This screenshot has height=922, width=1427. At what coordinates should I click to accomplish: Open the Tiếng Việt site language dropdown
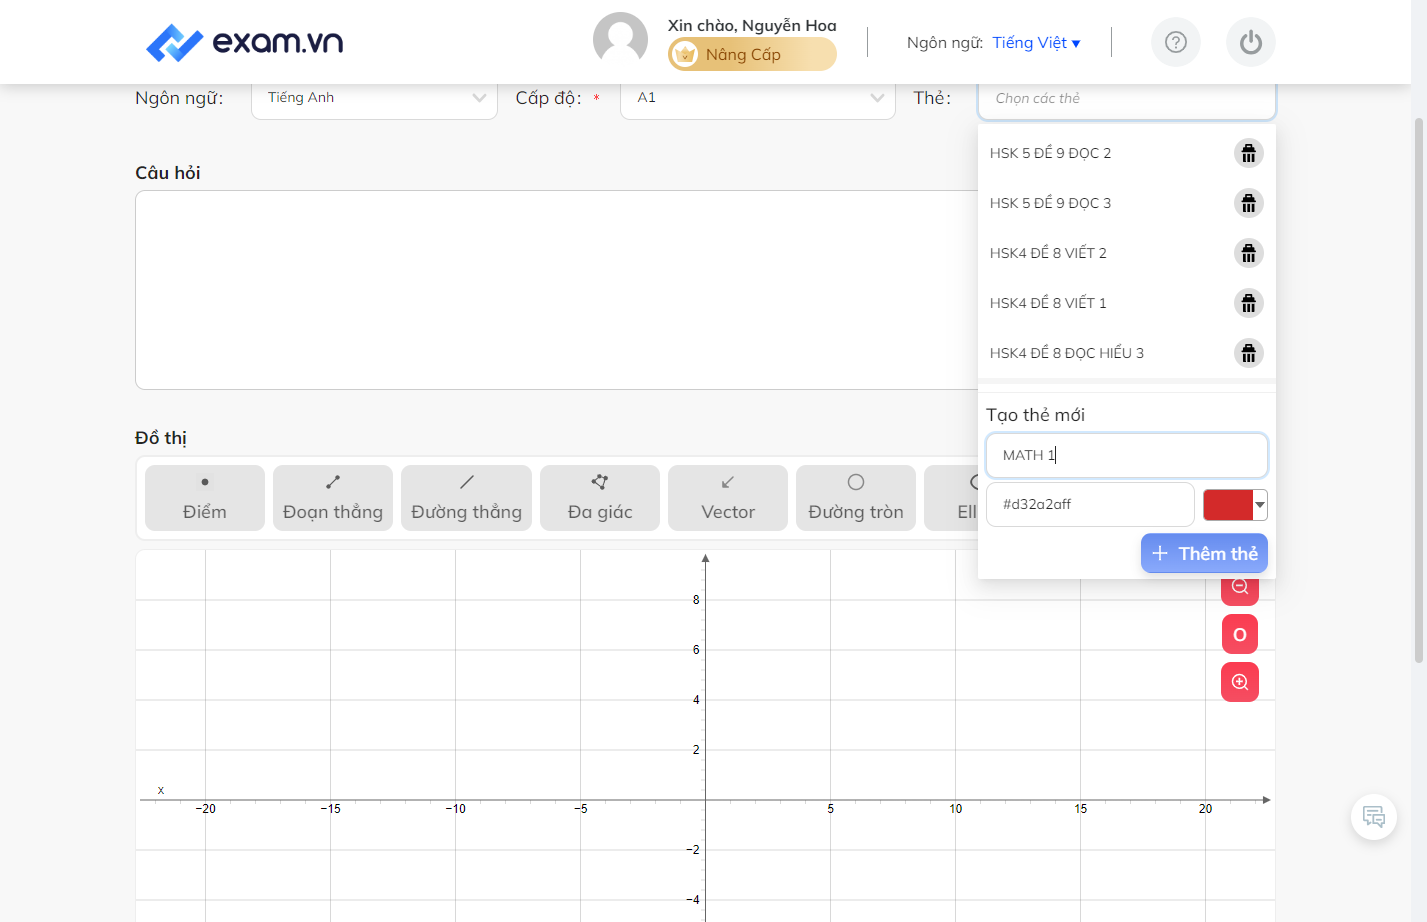(1037, 43)
